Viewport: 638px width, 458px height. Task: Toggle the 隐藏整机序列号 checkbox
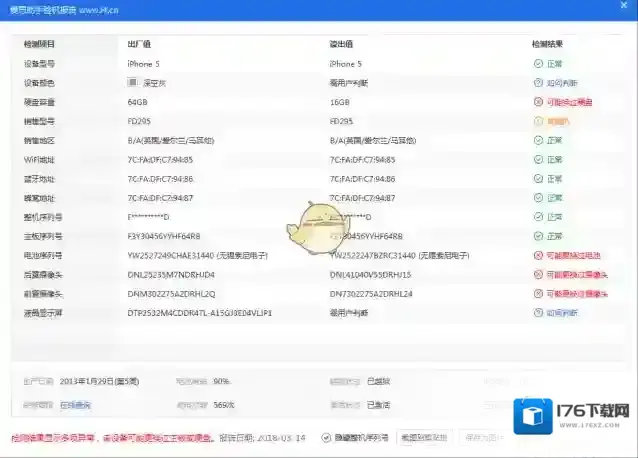tap(326, 438)
